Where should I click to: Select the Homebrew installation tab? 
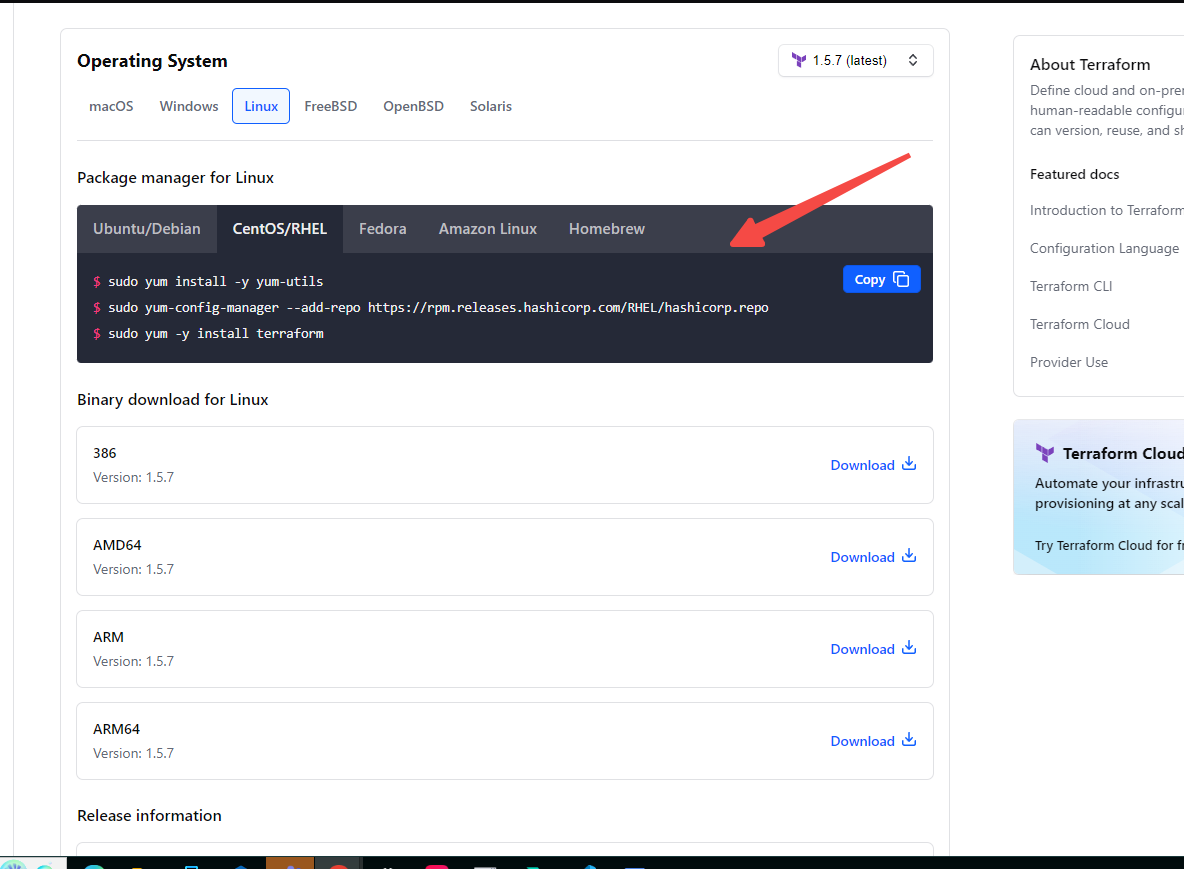tap(607, 229)
